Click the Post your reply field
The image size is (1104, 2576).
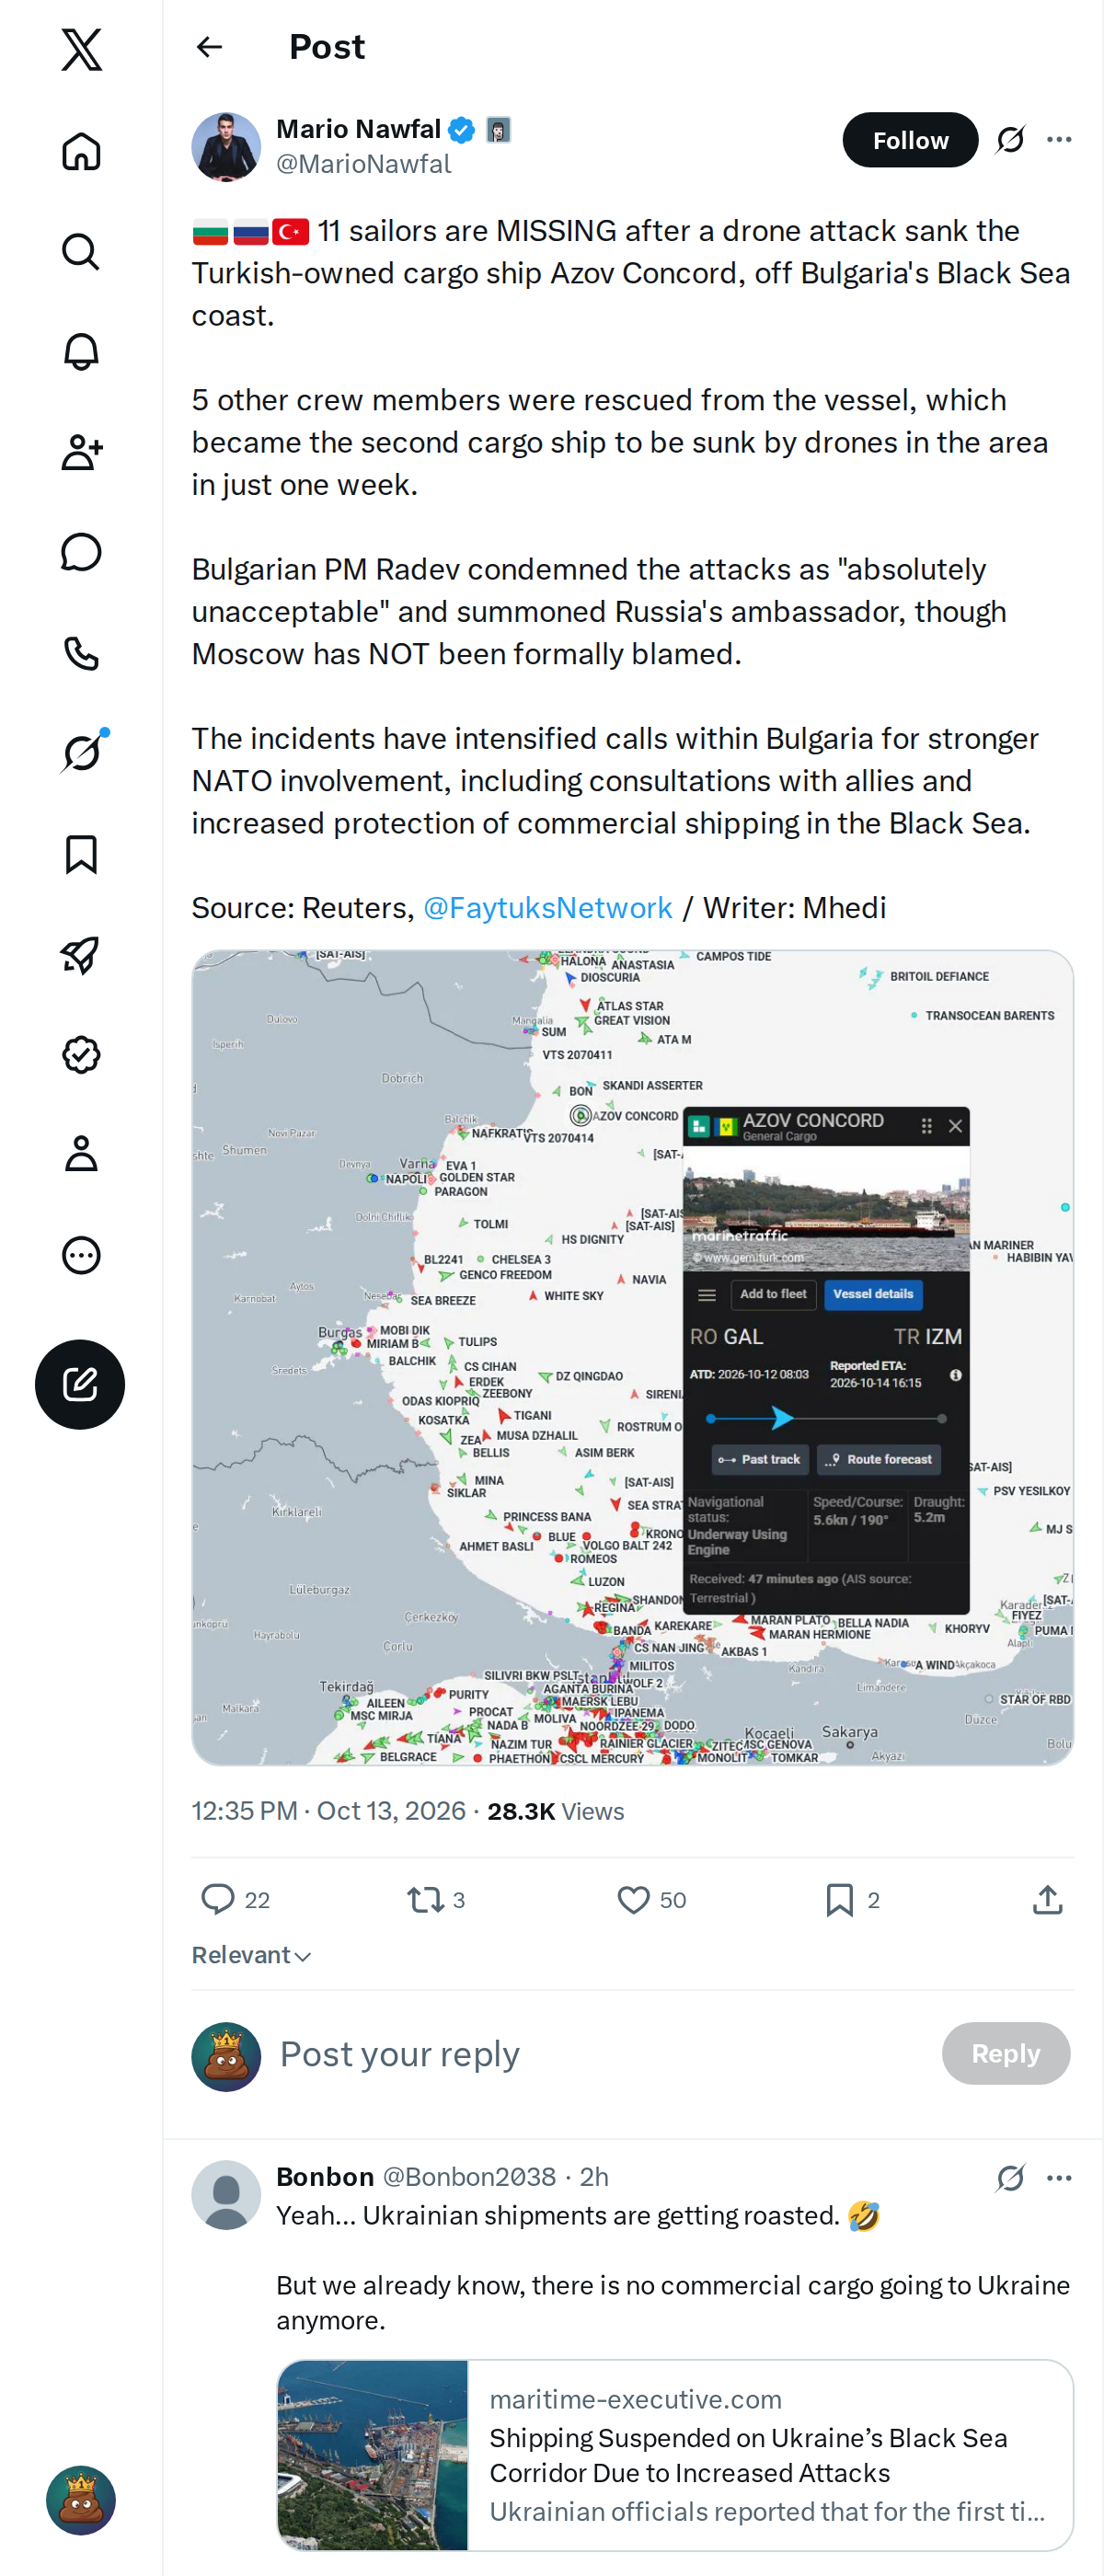tap(600, 2053)
